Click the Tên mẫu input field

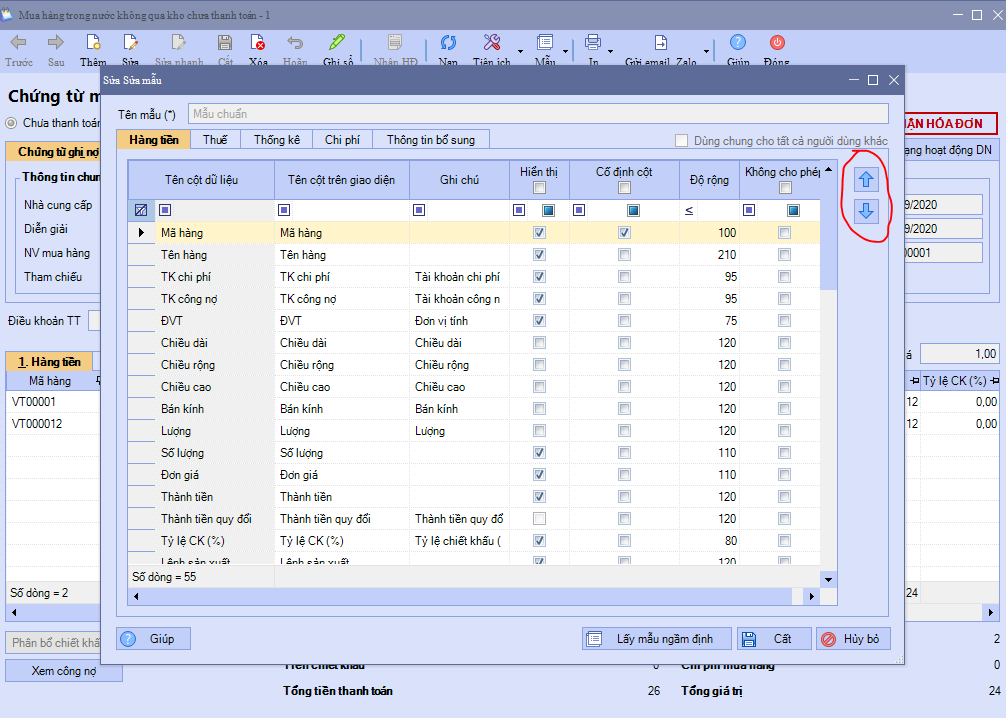coord(538,114)
